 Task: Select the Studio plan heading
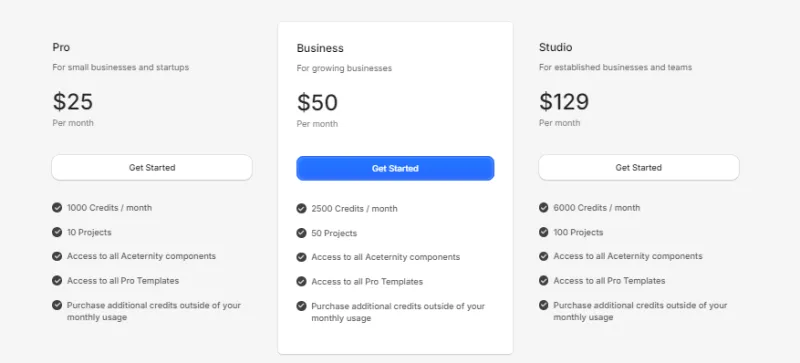point(556,47)
